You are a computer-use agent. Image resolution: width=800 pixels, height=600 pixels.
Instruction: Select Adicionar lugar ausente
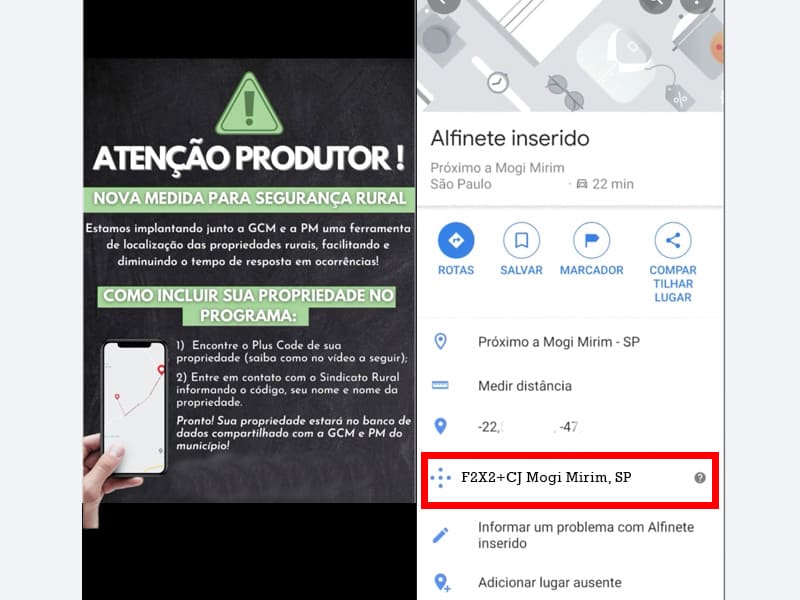[549, 583]
